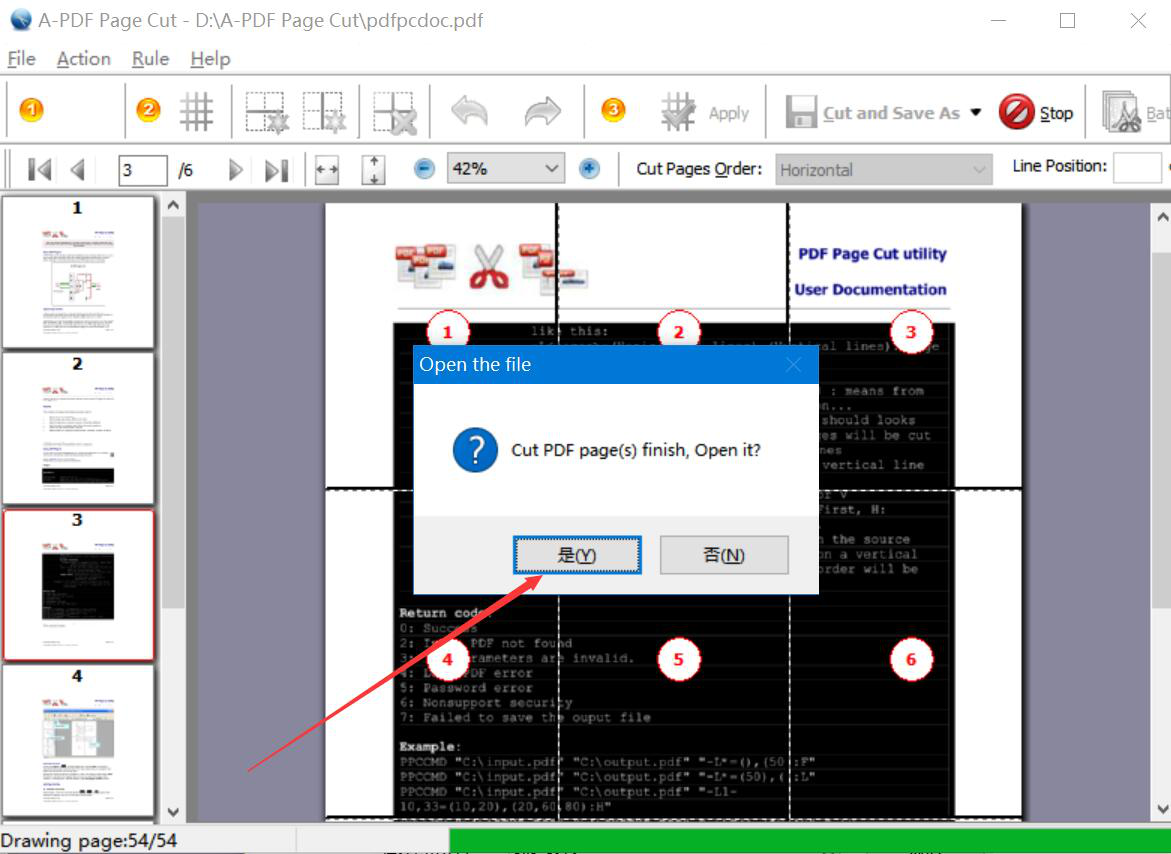The image size is (1171, 854).
Task: Click the delete vertical line icon
Action: 324,113
